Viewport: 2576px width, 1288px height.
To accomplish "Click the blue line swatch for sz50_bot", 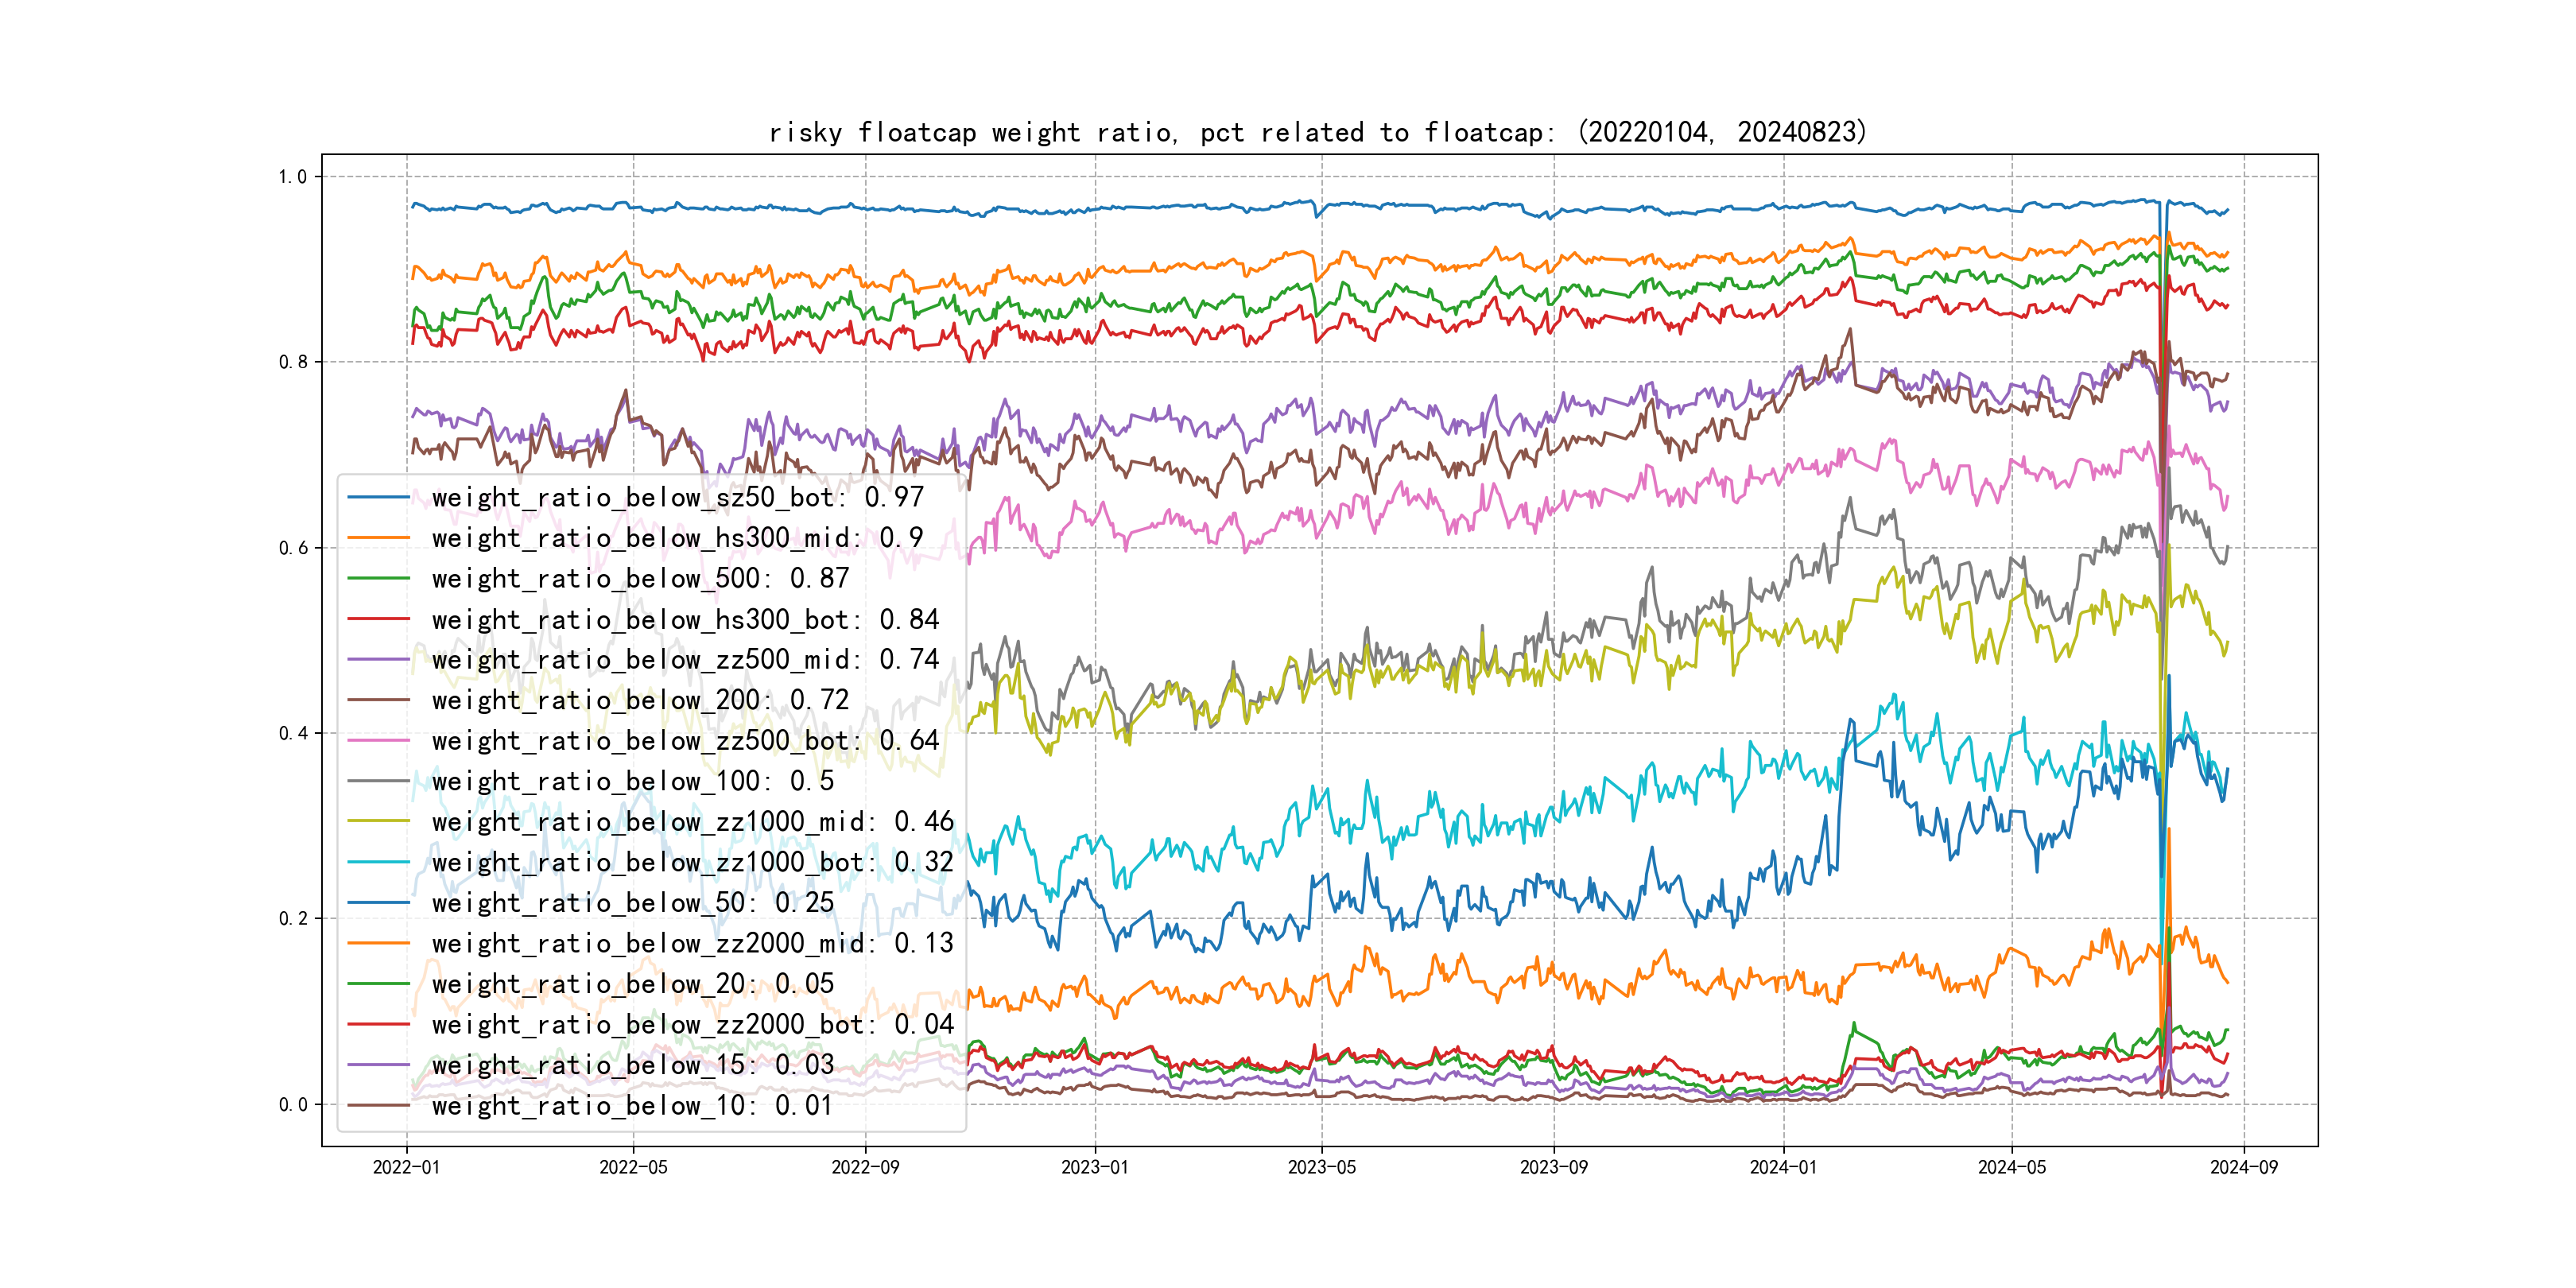I will tap(378, 497).
